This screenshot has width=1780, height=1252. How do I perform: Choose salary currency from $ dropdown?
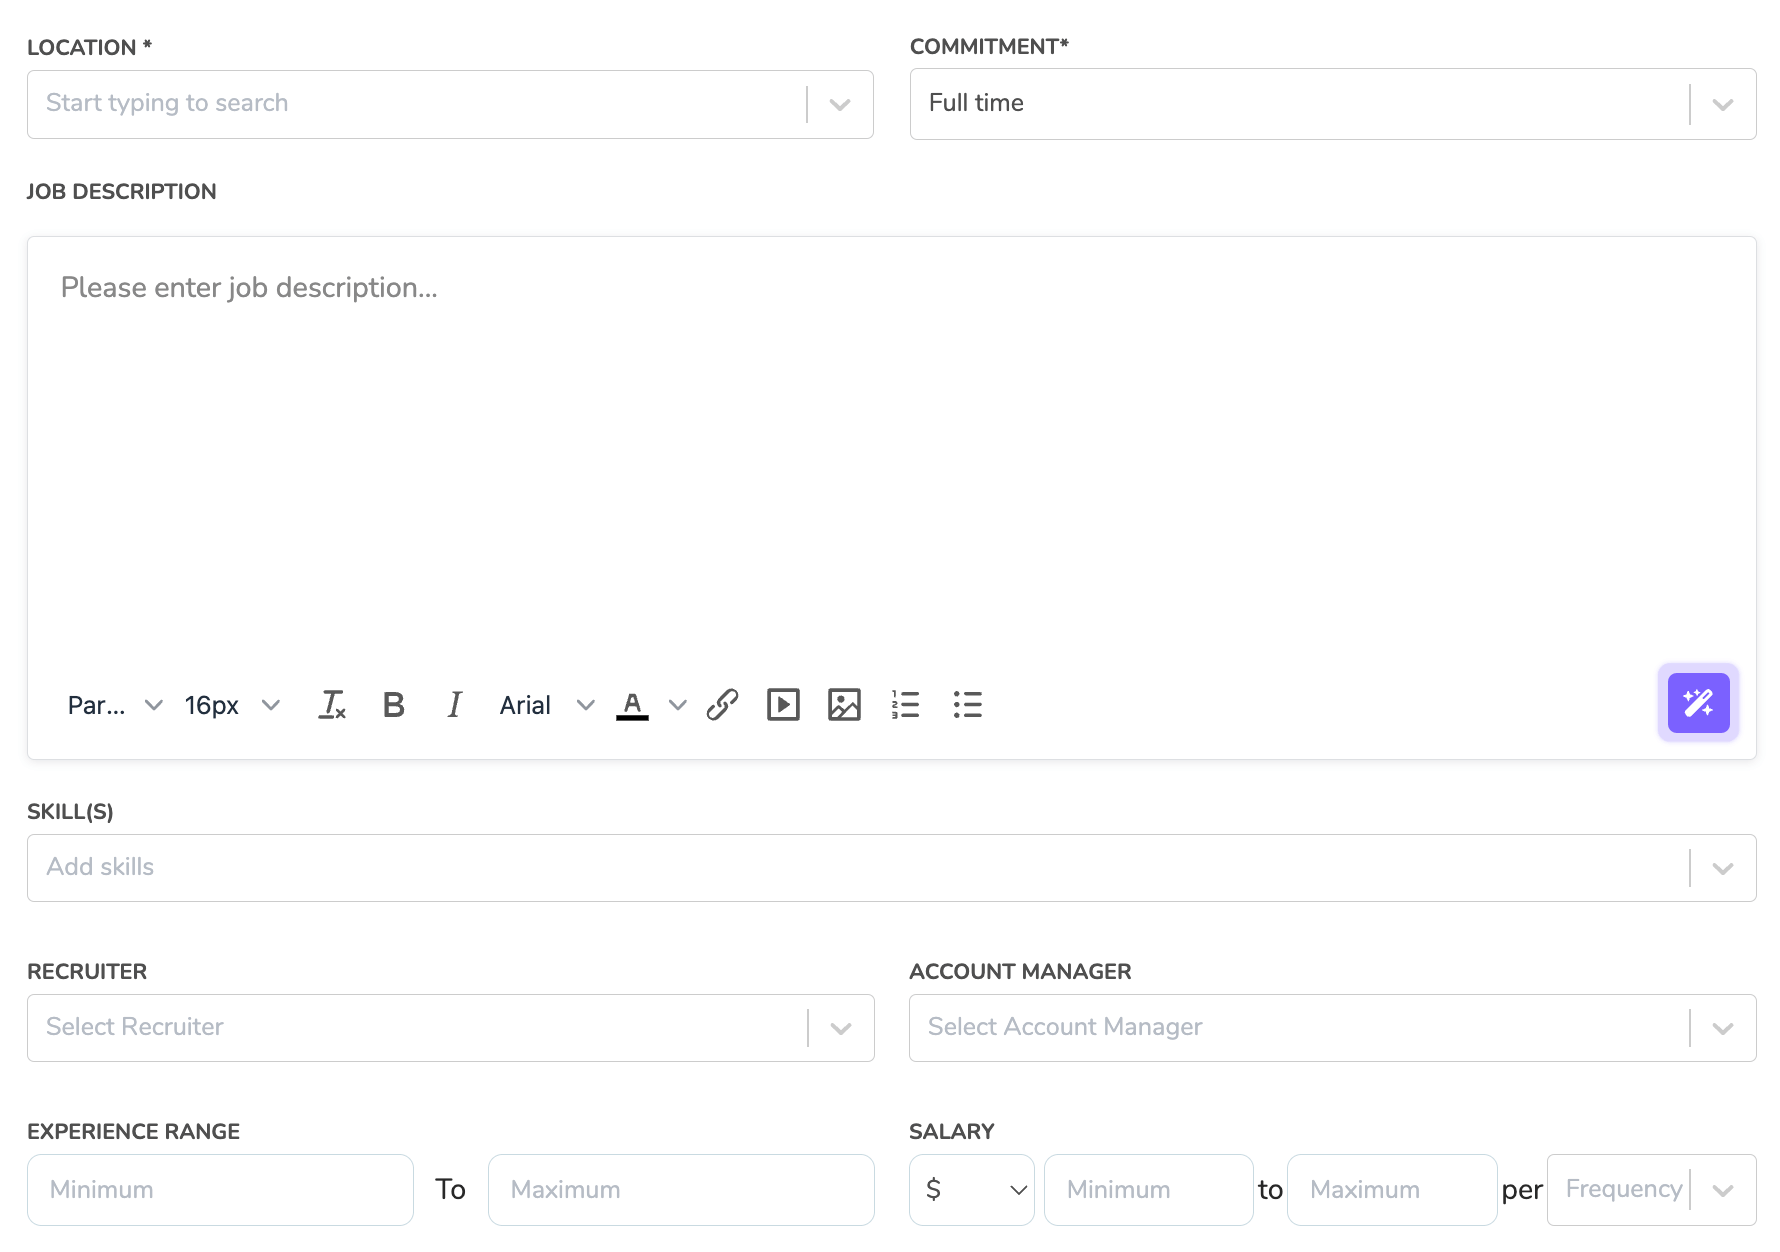click(x=972, y=1190)
